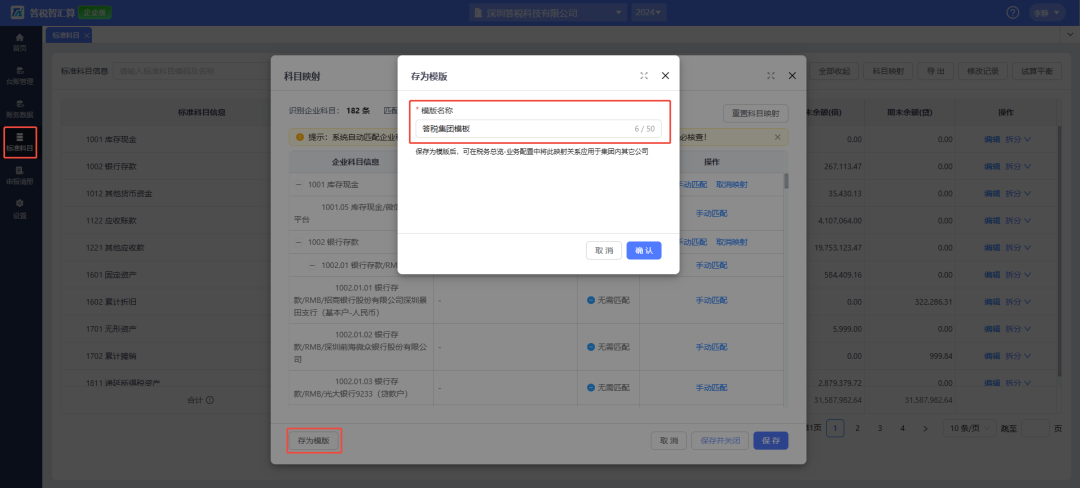Click 编辑 for 1221 其他应收款
The width and height of the screenshot is (1080, 488).
(992, 248)
